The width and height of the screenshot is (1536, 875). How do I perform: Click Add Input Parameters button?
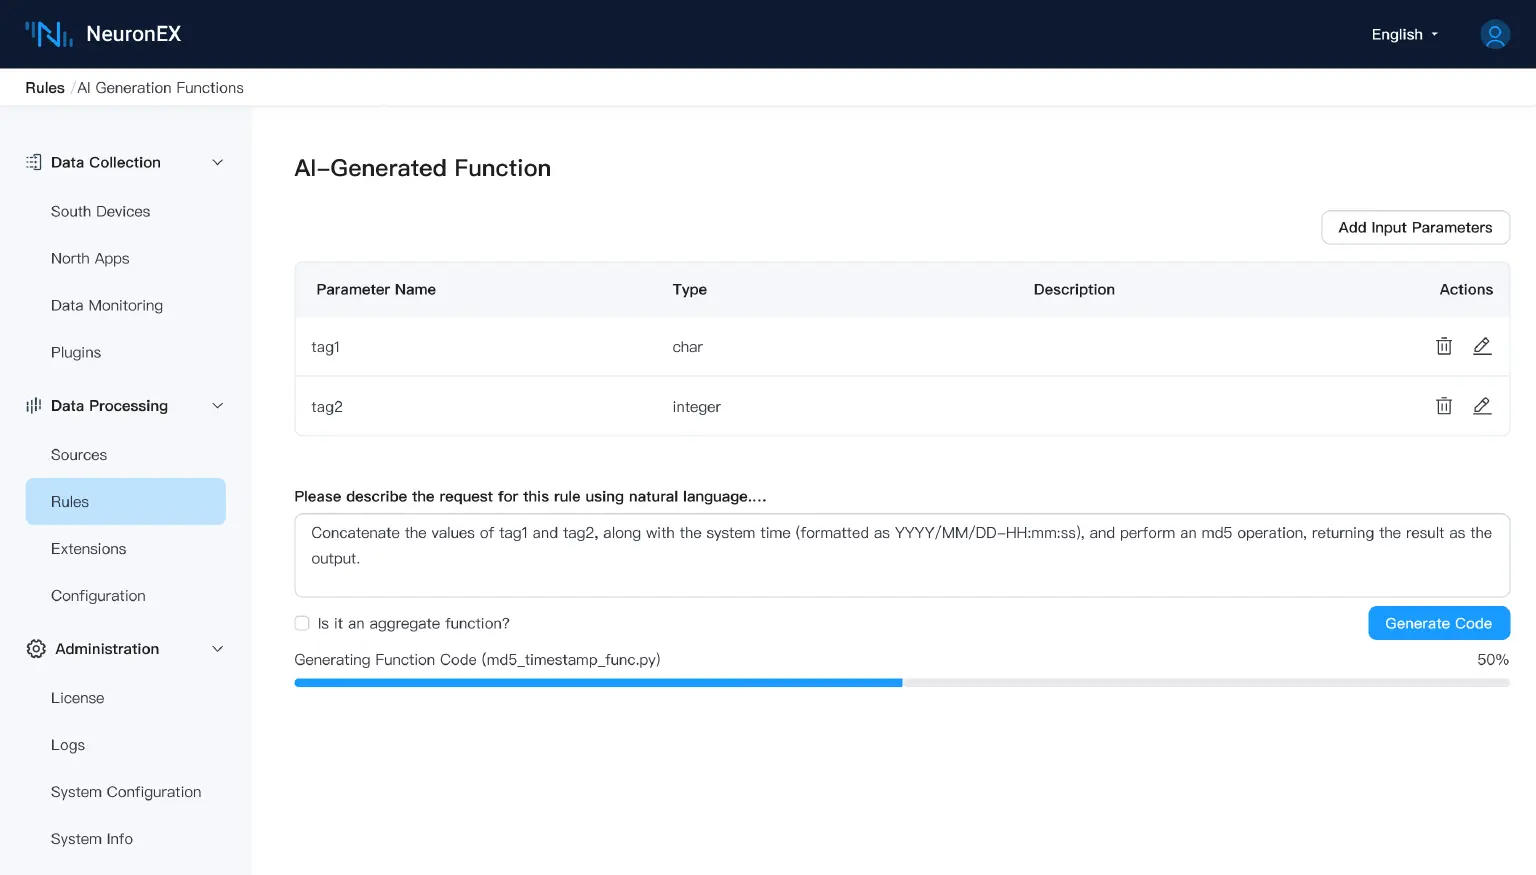1414,227
